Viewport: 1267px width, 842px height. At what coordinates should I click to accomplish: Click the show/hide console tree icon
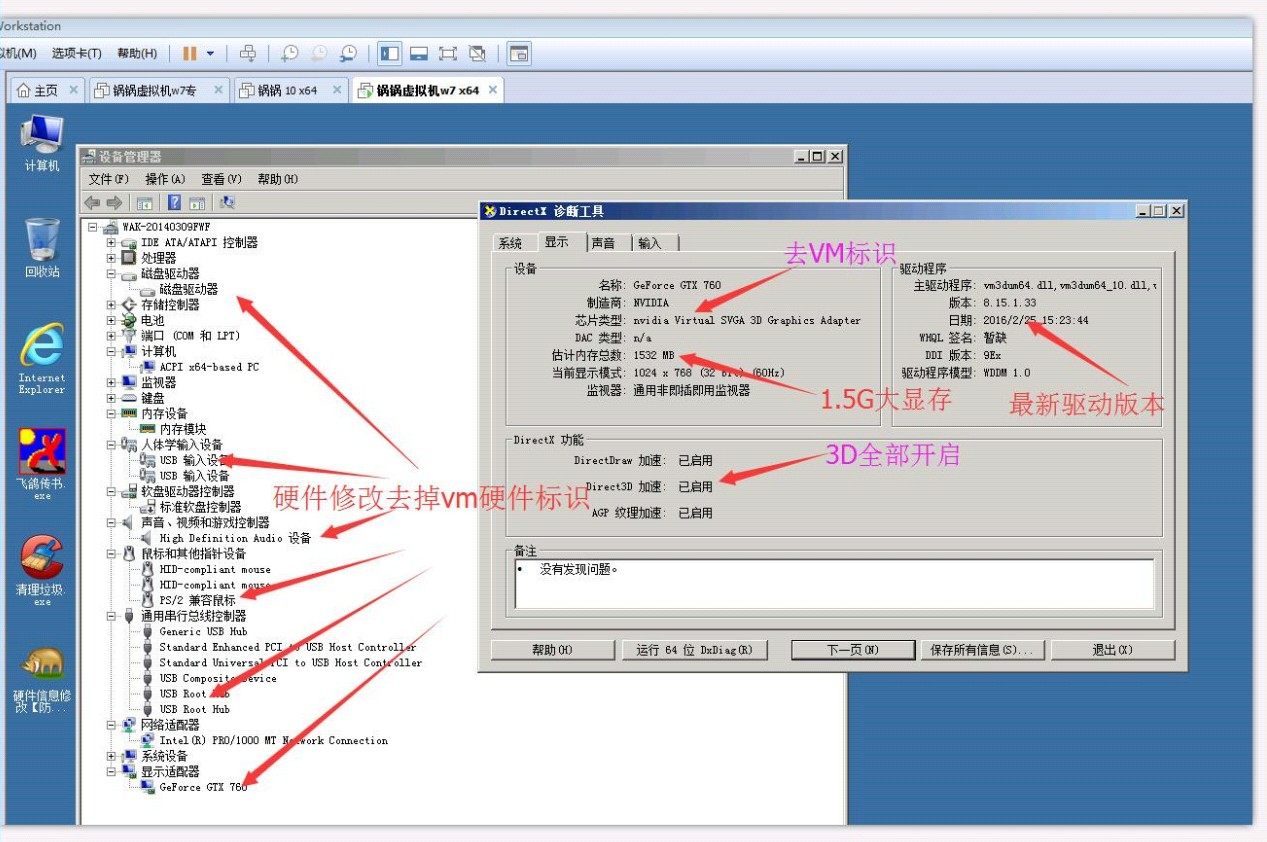144,202
